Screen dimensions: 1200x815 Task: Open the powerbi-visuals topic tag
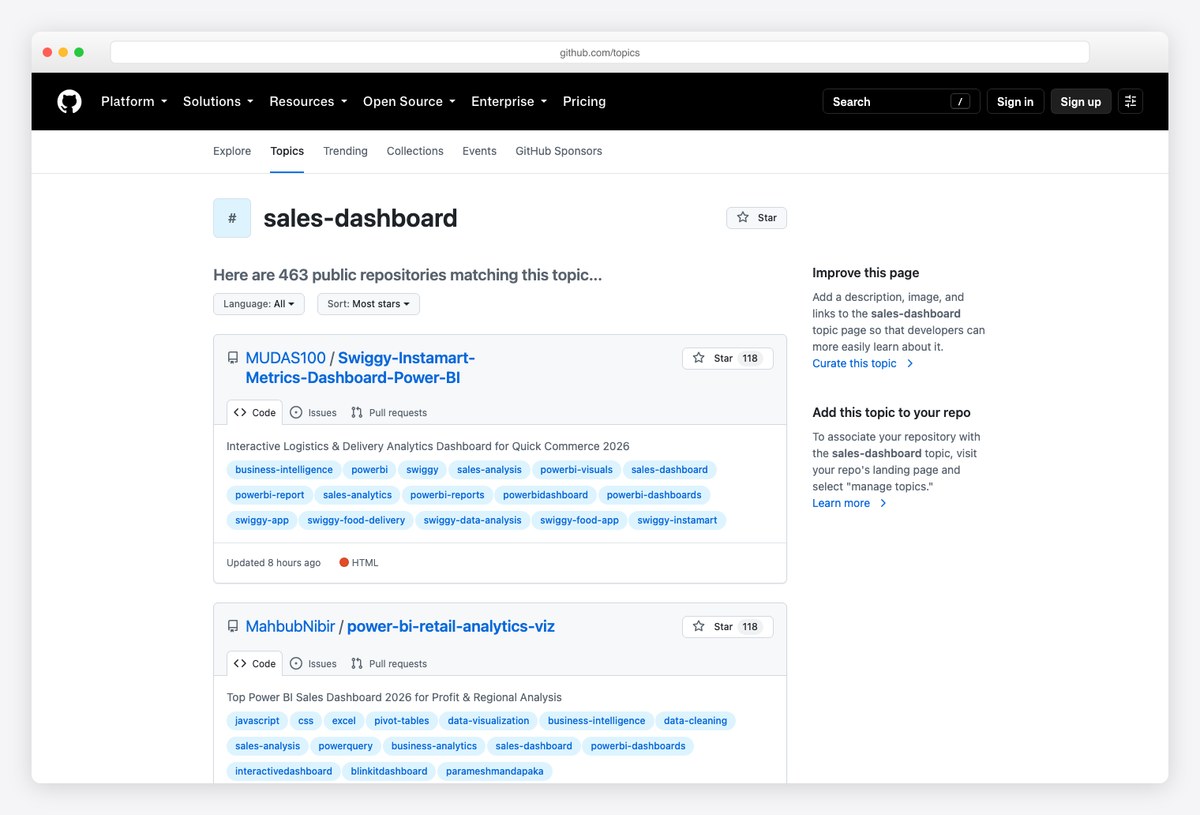click(x=576, y=470)
